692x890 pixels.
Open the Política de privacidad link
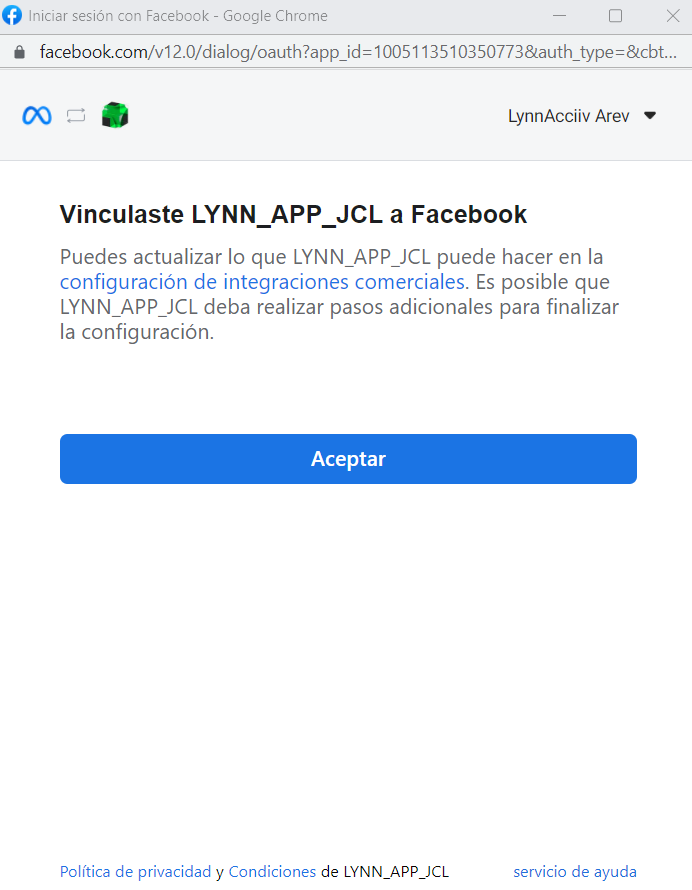135,871
